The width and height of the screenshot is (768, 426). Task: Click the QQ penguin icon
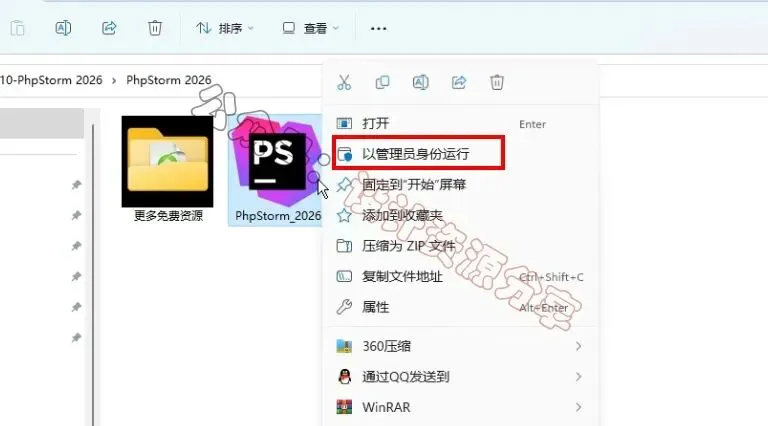coord(344,377)
